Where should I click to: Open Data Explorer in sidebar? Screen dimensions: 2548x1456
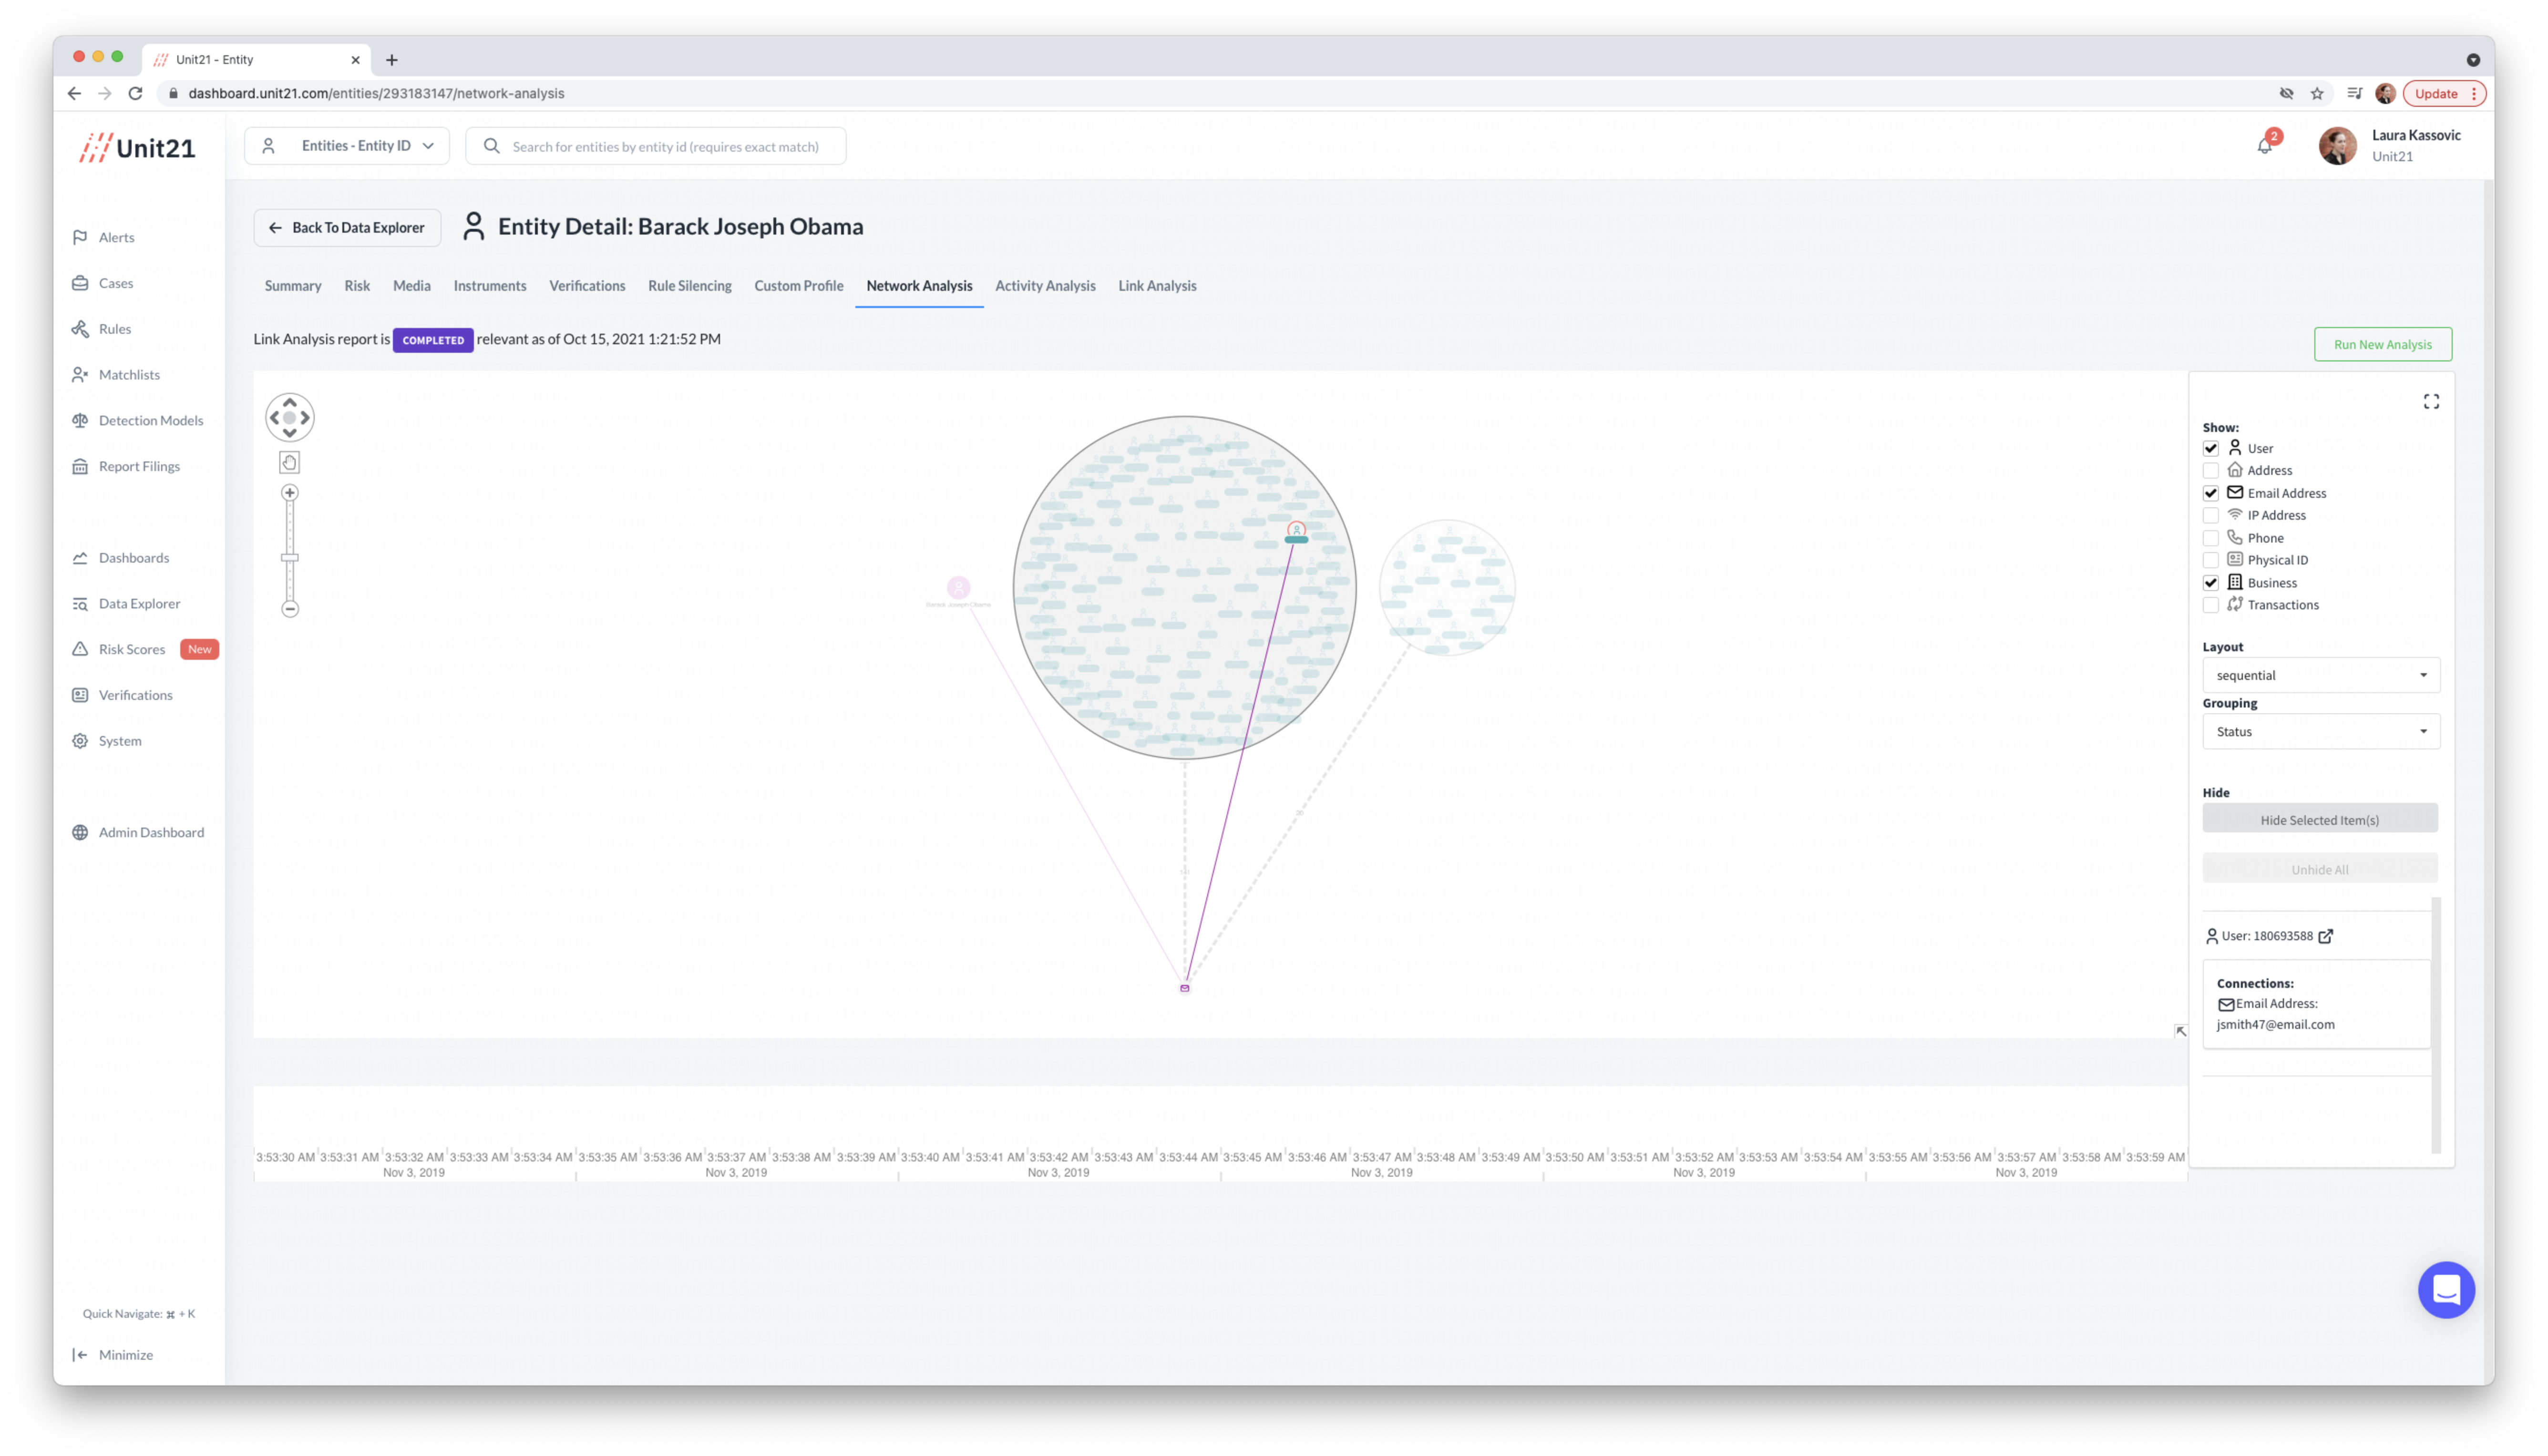[x=139, y=604]
